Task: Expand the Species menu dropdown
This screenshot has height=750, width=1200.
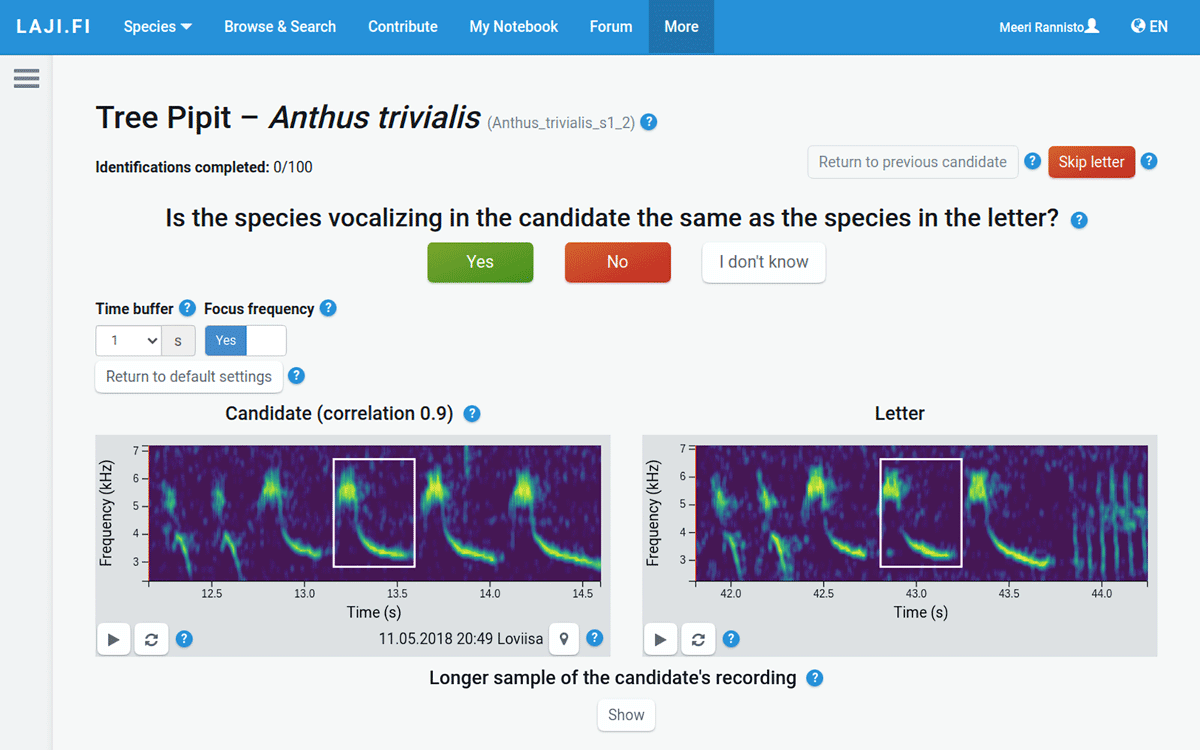Action: [158, 27]
